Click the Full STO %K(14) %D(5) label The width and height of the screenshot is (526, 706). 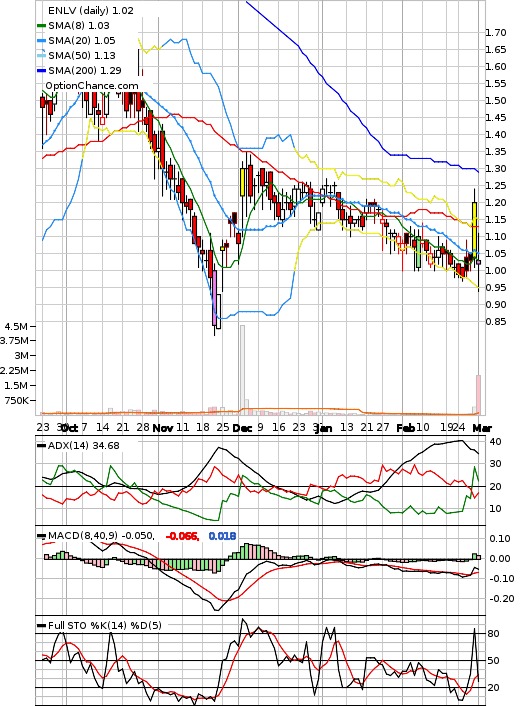pos(104,625)
